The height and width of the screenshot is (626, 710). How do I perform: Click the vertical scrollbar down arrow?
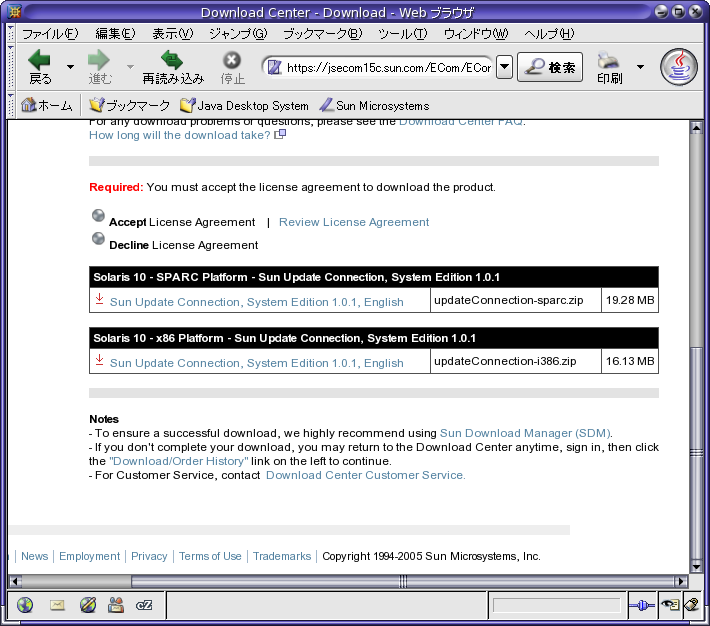pyautogui.click(x=696, y=566)
